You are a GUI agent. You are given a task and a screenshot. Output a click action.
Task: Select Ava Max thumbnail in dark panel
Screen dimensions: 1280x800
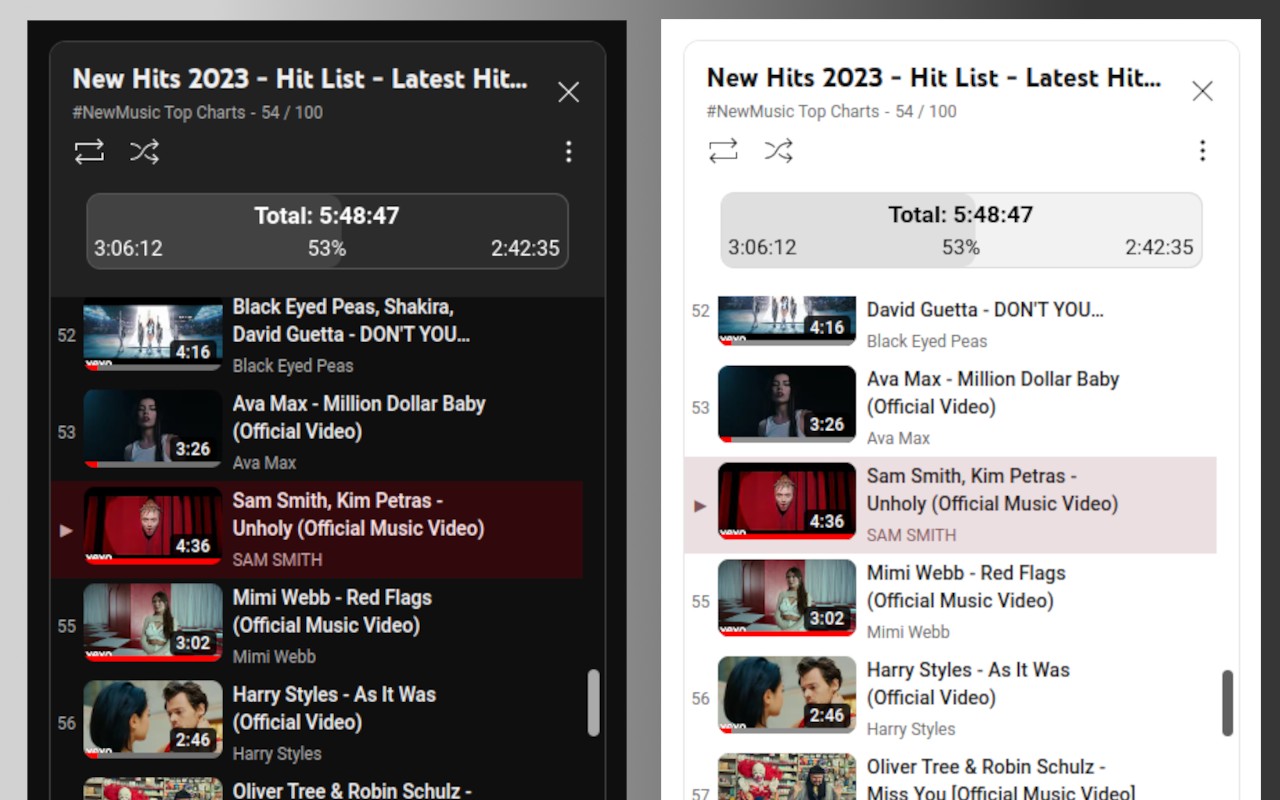[x=153, y=429]
